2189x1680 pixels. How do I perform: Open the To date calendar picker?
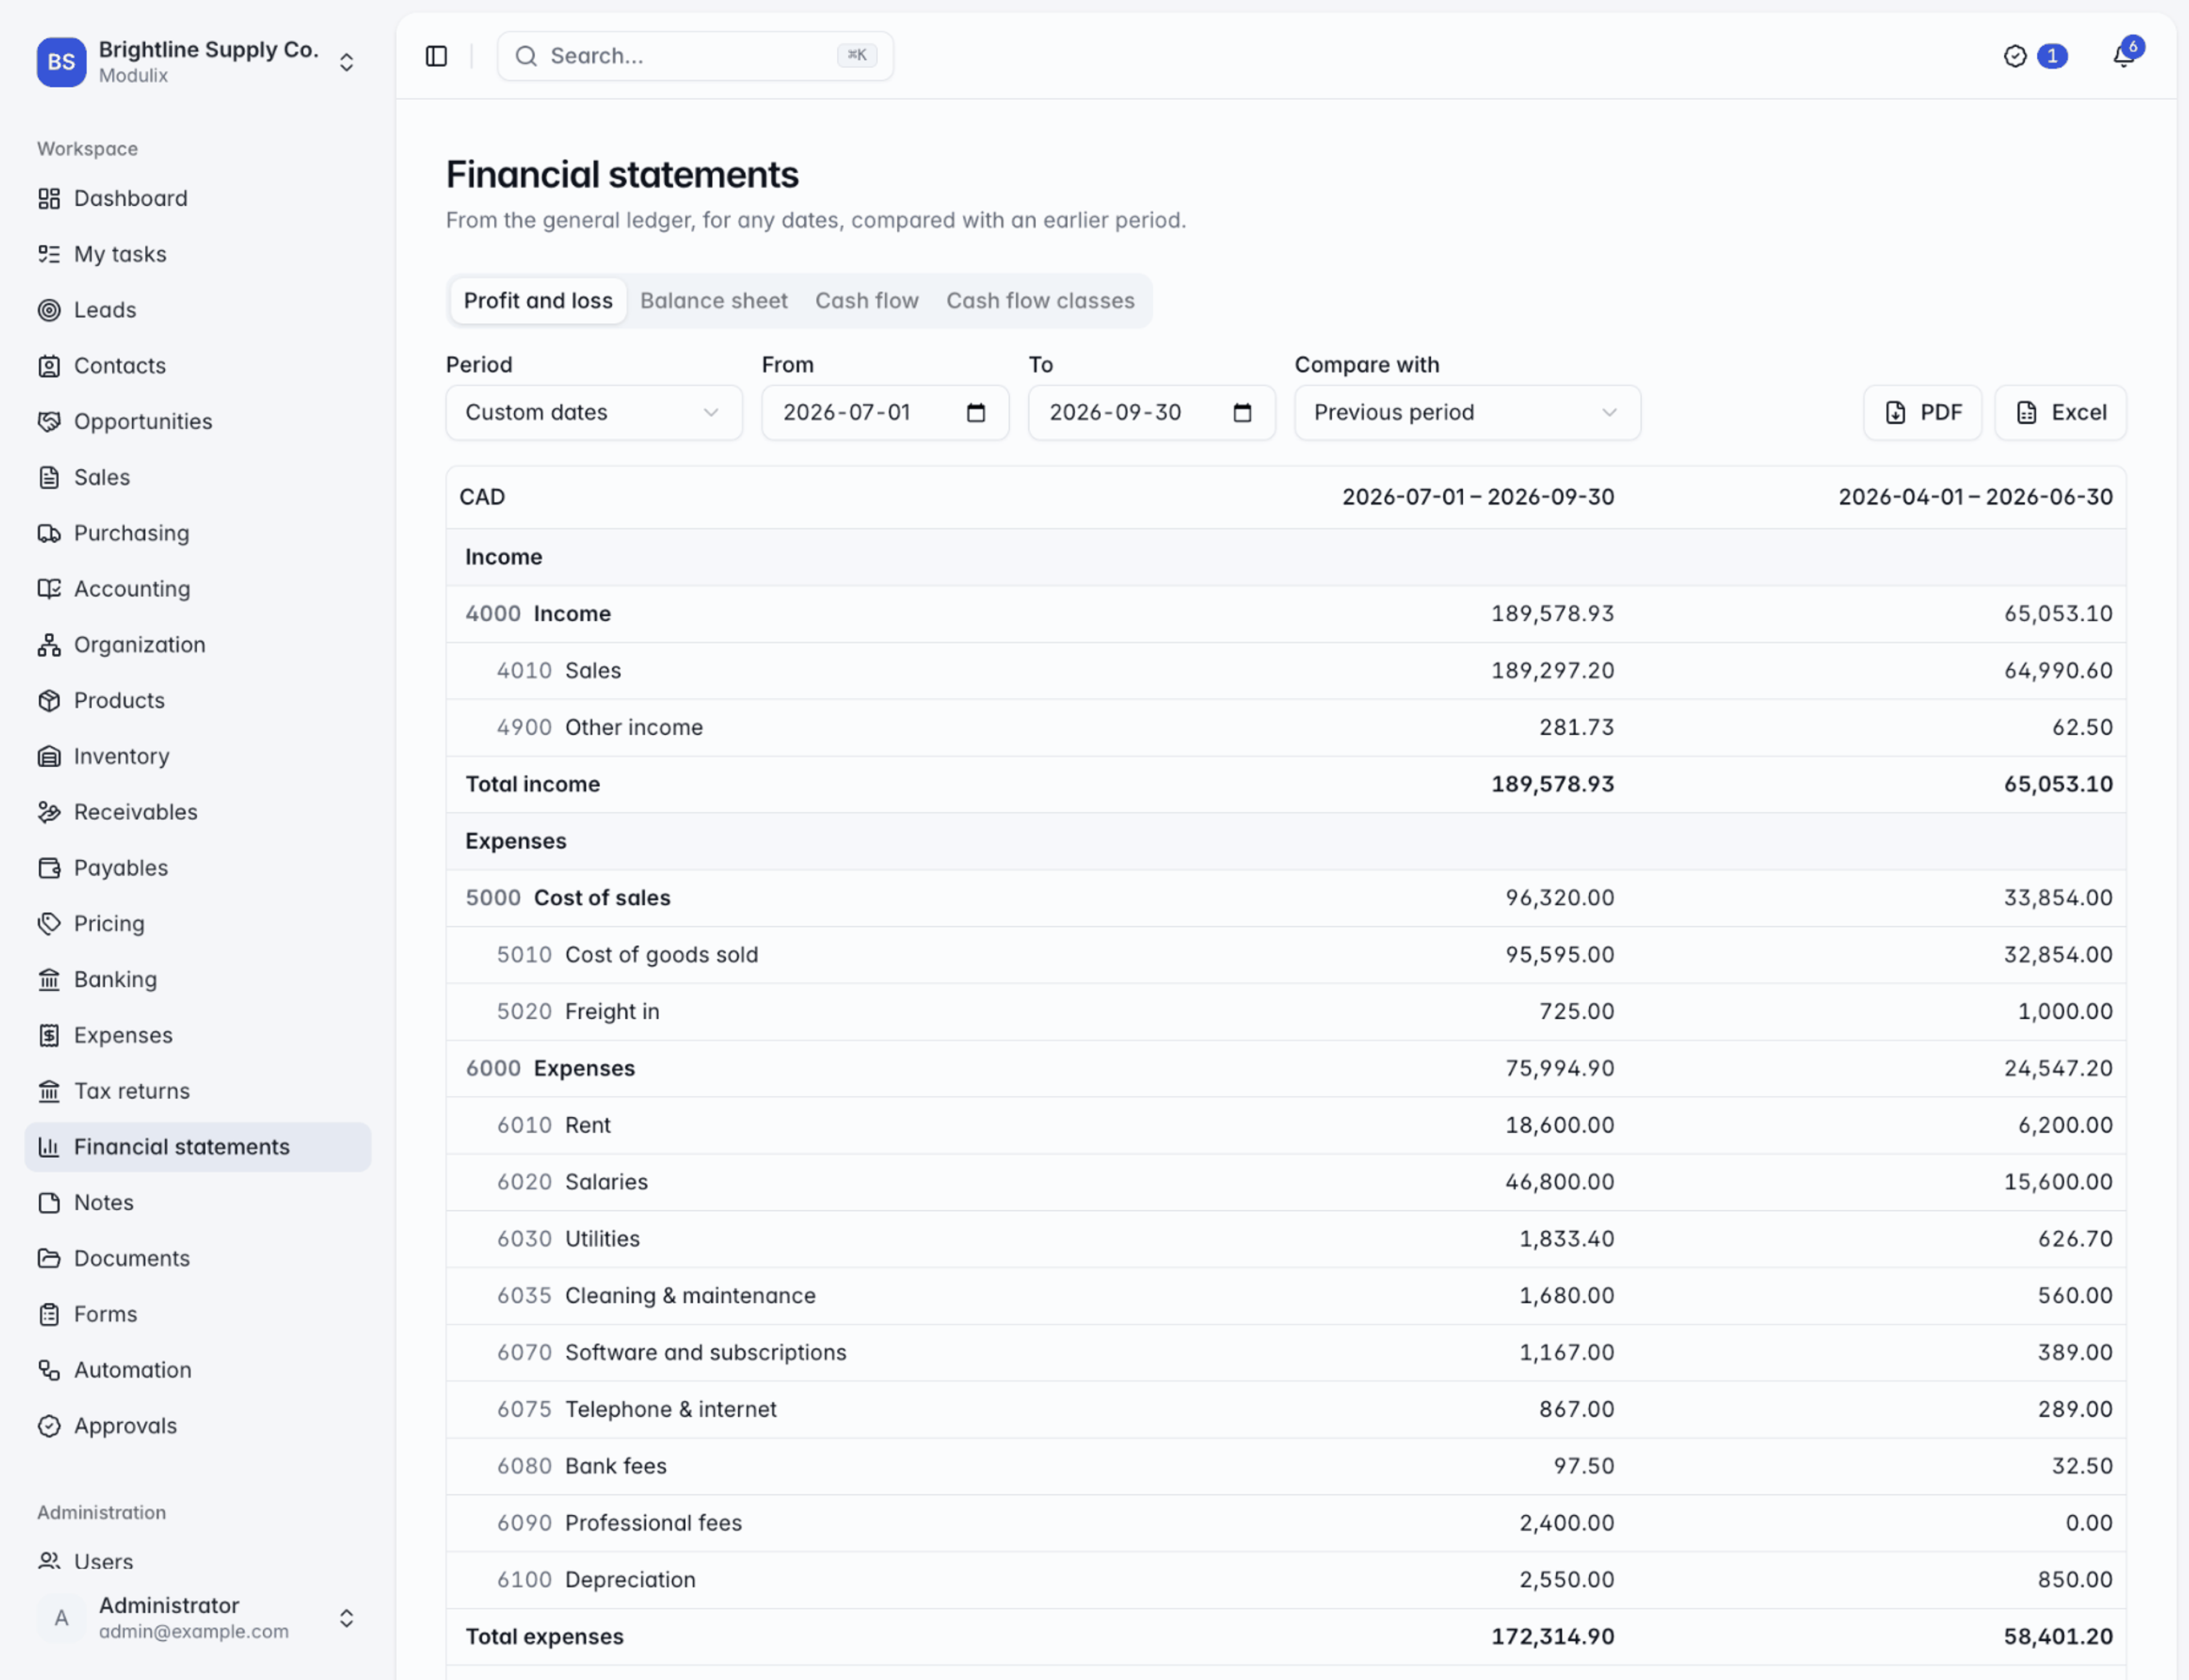[x=1242, y=412]
